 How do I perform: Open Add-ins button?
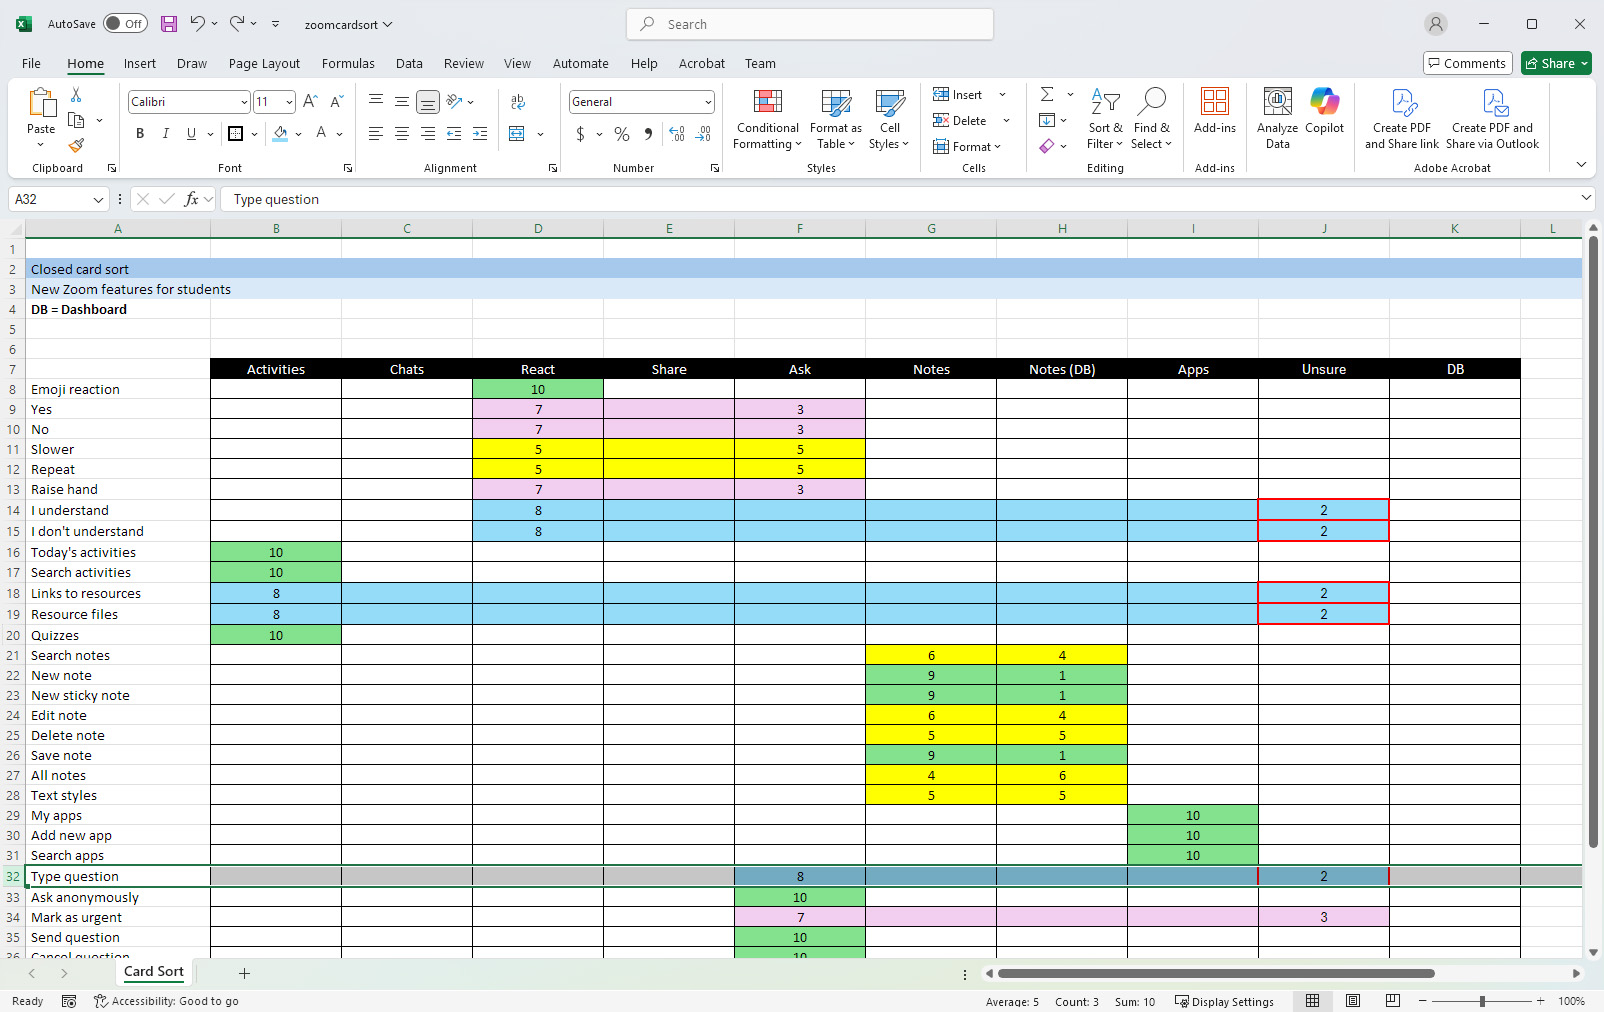tap(1215, 110)
